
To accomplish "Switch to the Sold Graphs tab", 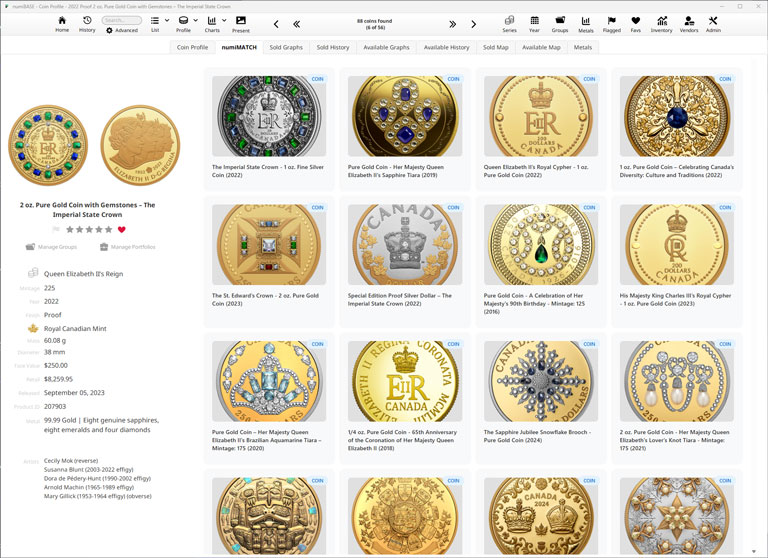I will [x=286, y=48].
